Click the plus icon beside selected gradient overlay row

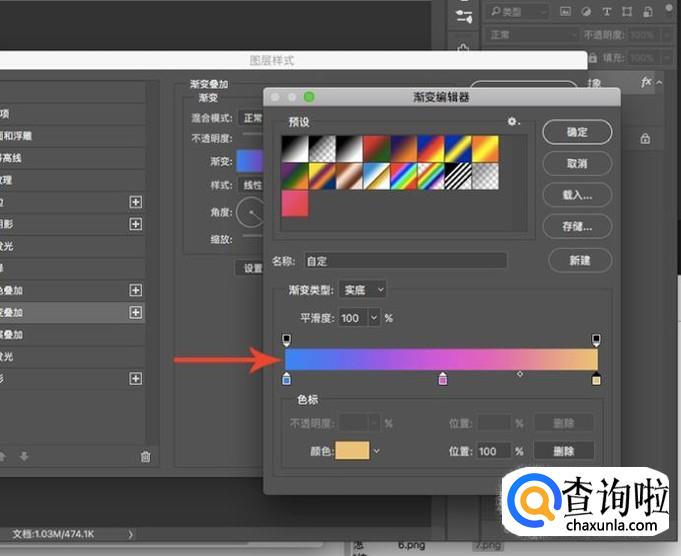coord(136,313)
